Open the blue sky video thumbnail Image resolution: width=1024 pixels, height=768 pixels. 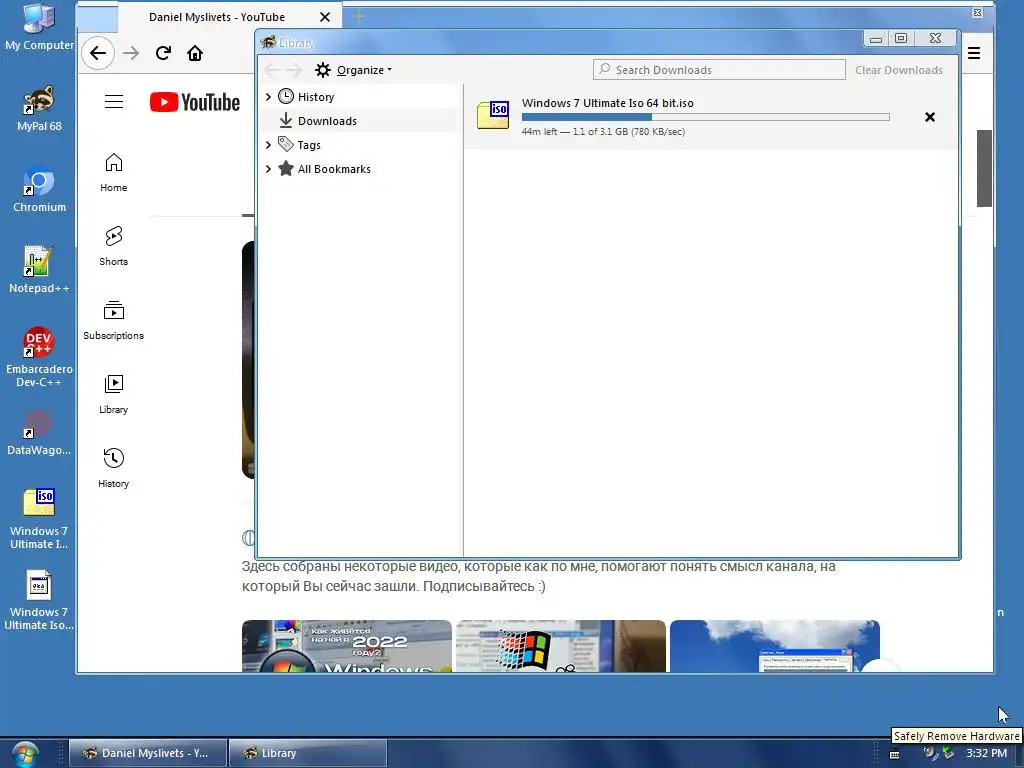[775, 646]
